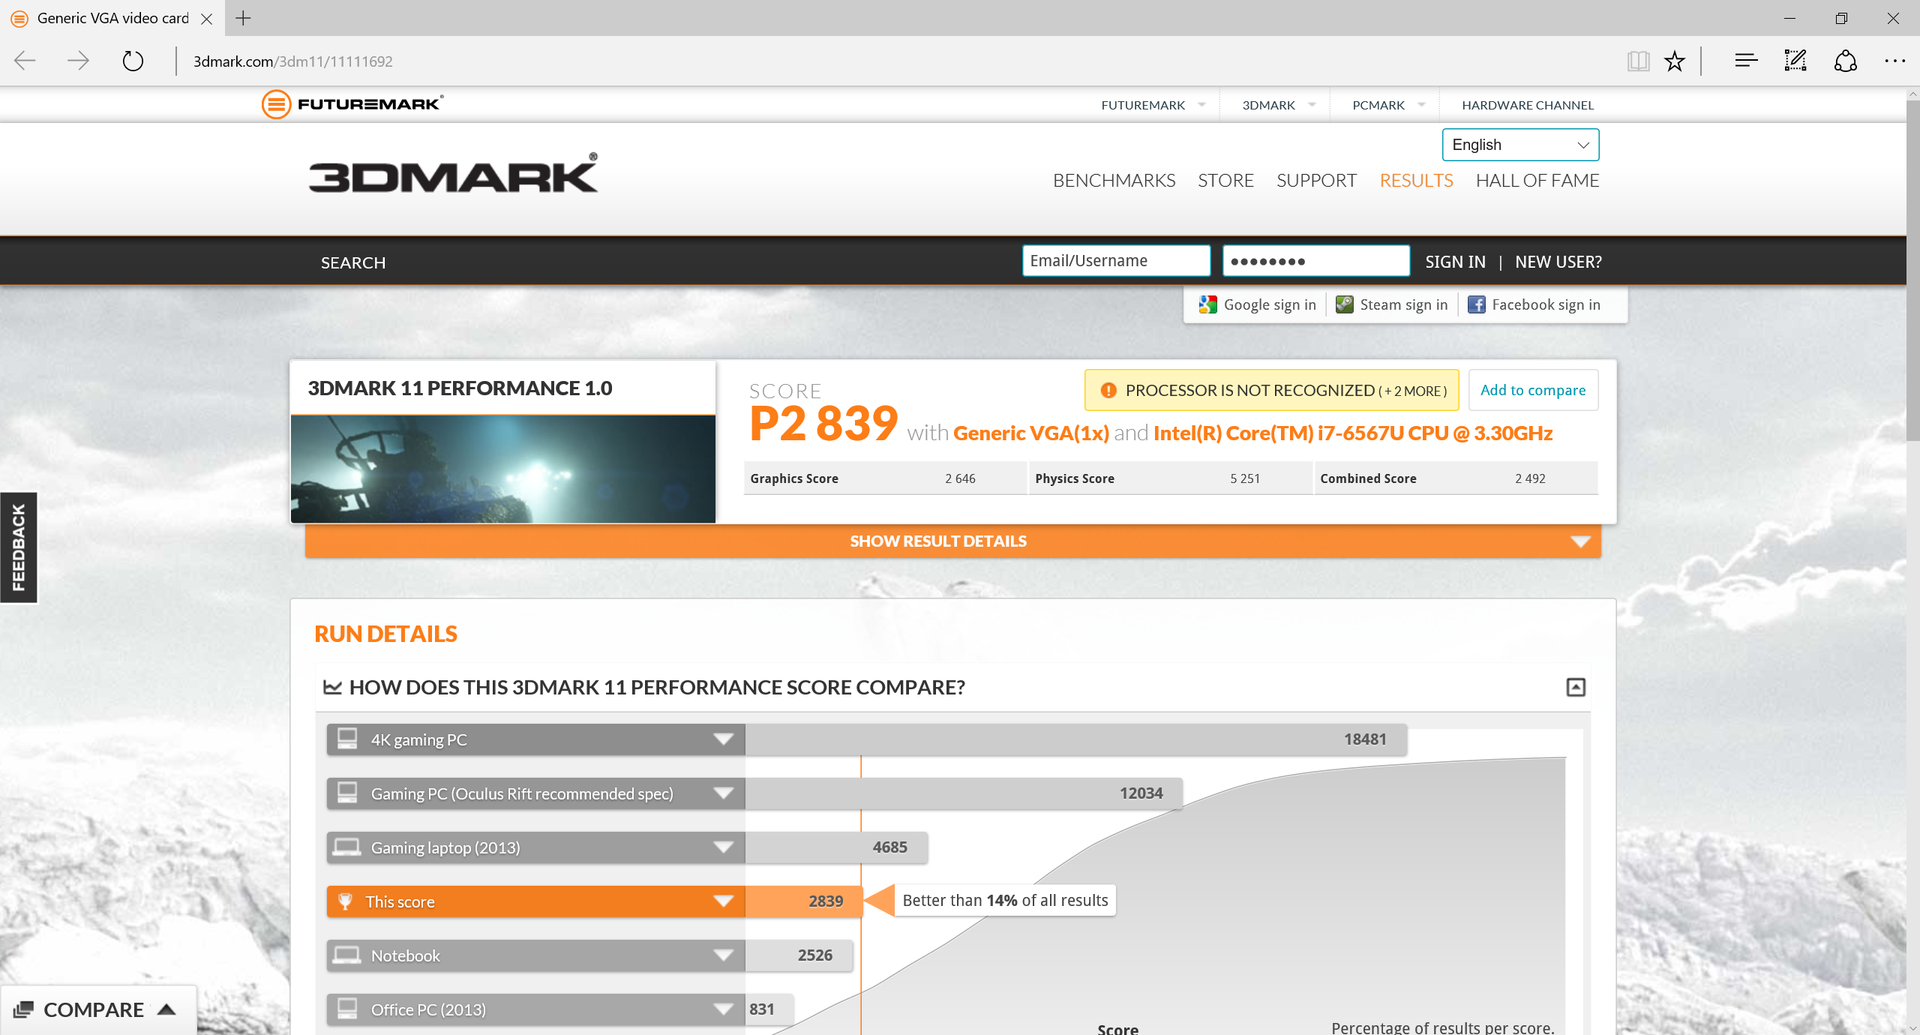Click the Gaming laptop icon
The image size is (1920, 1035).
coord(347,847)
